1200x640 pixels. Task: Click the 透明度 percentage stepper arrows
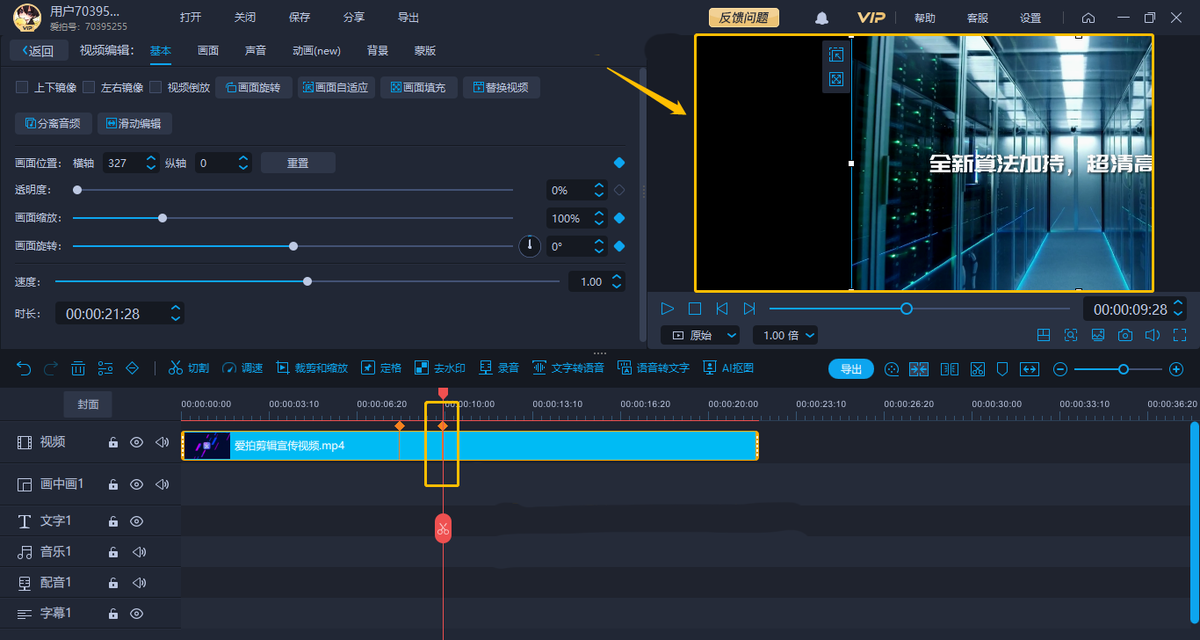(599, 190)
